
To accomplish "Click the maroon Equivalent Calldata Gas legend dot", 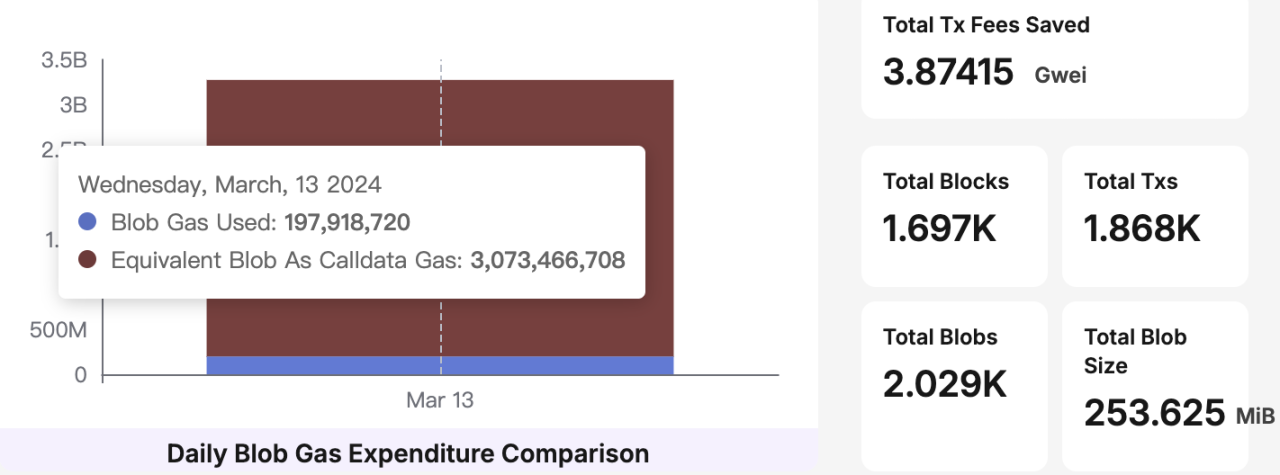I will tap(88, 260).
